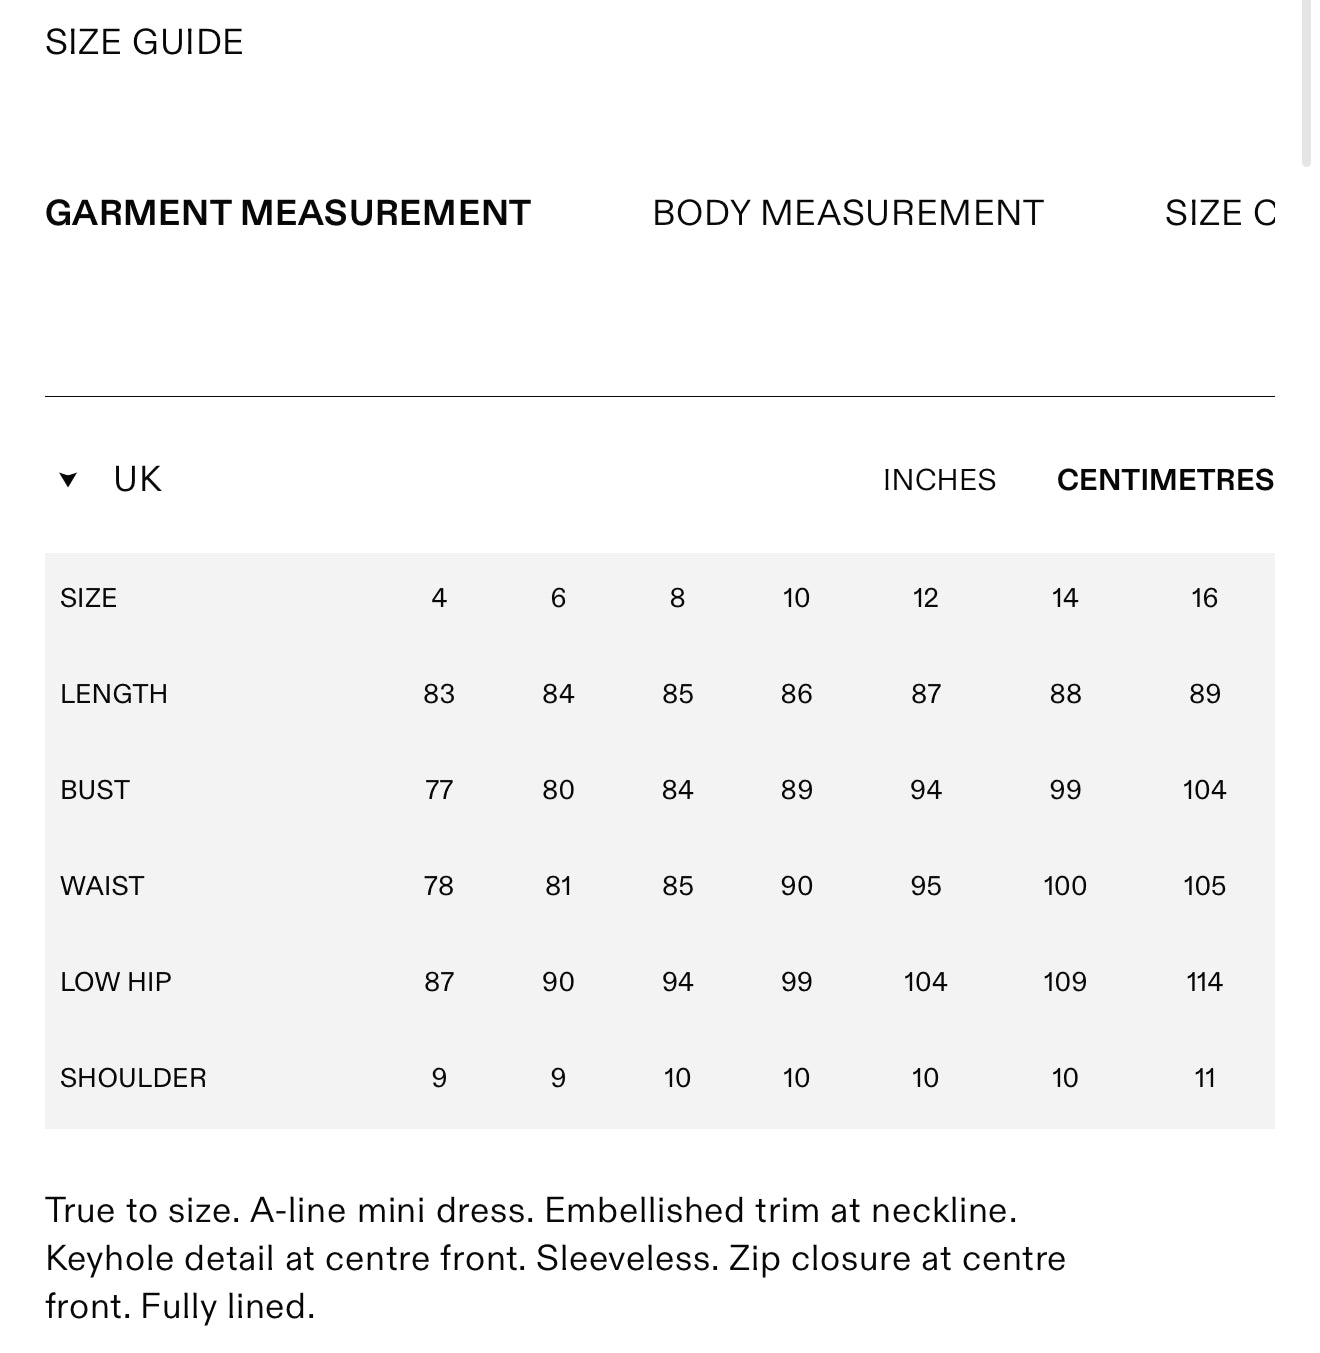
Task: Click the vertical scrollbar on right edge
Action: (x=1306, y=80)
